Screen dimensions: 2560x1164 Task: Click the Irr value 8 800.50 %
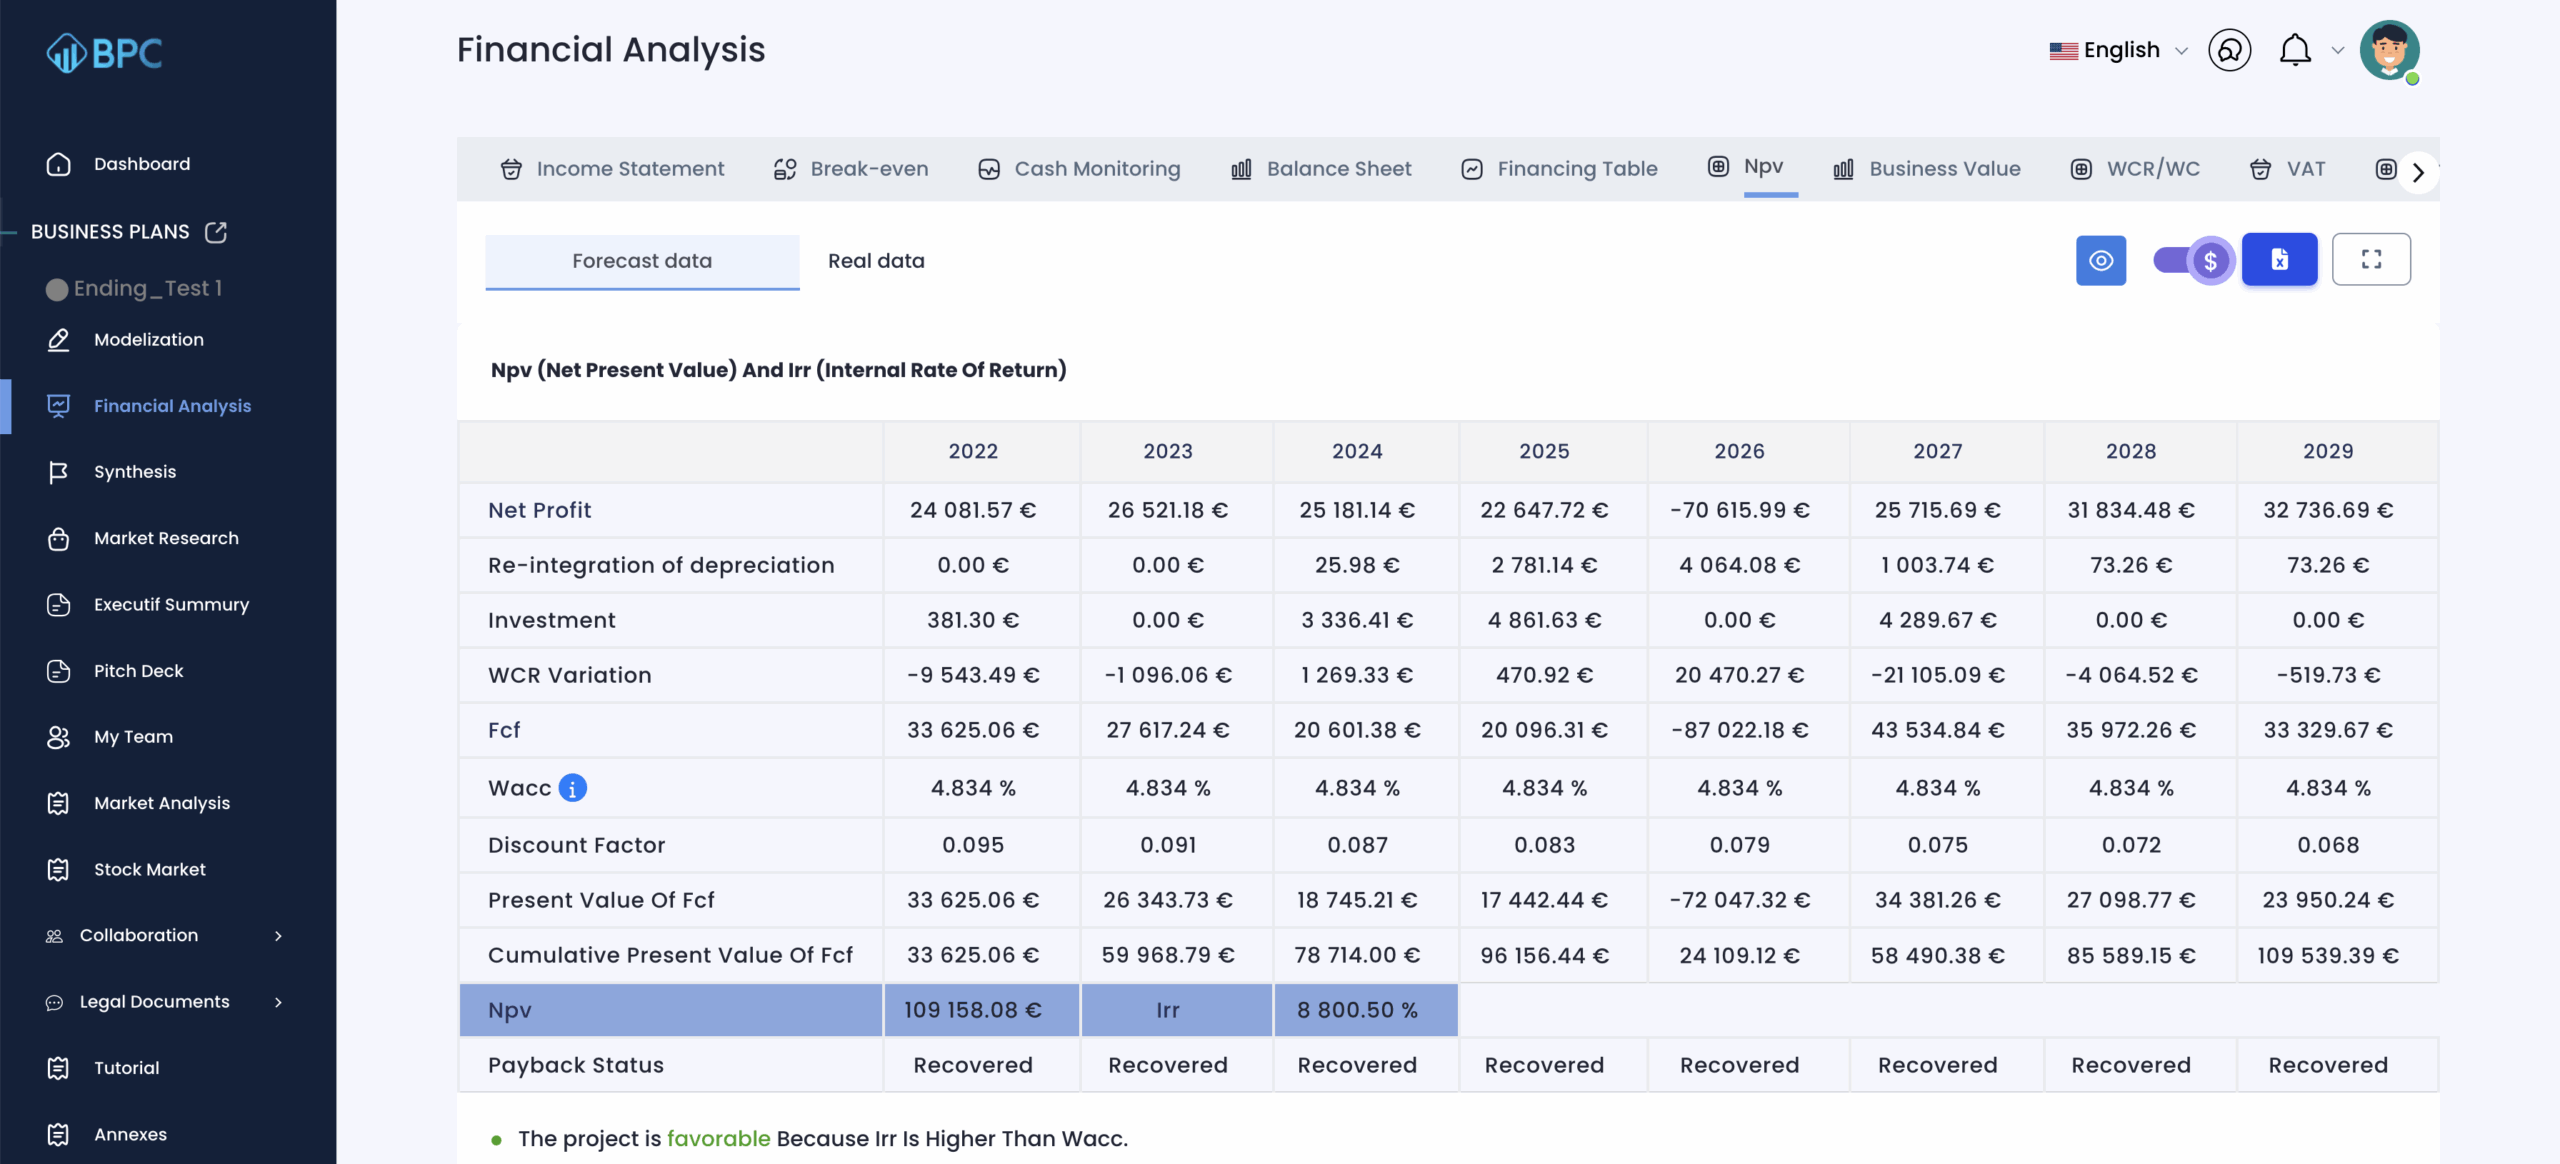(1357, 1010)
